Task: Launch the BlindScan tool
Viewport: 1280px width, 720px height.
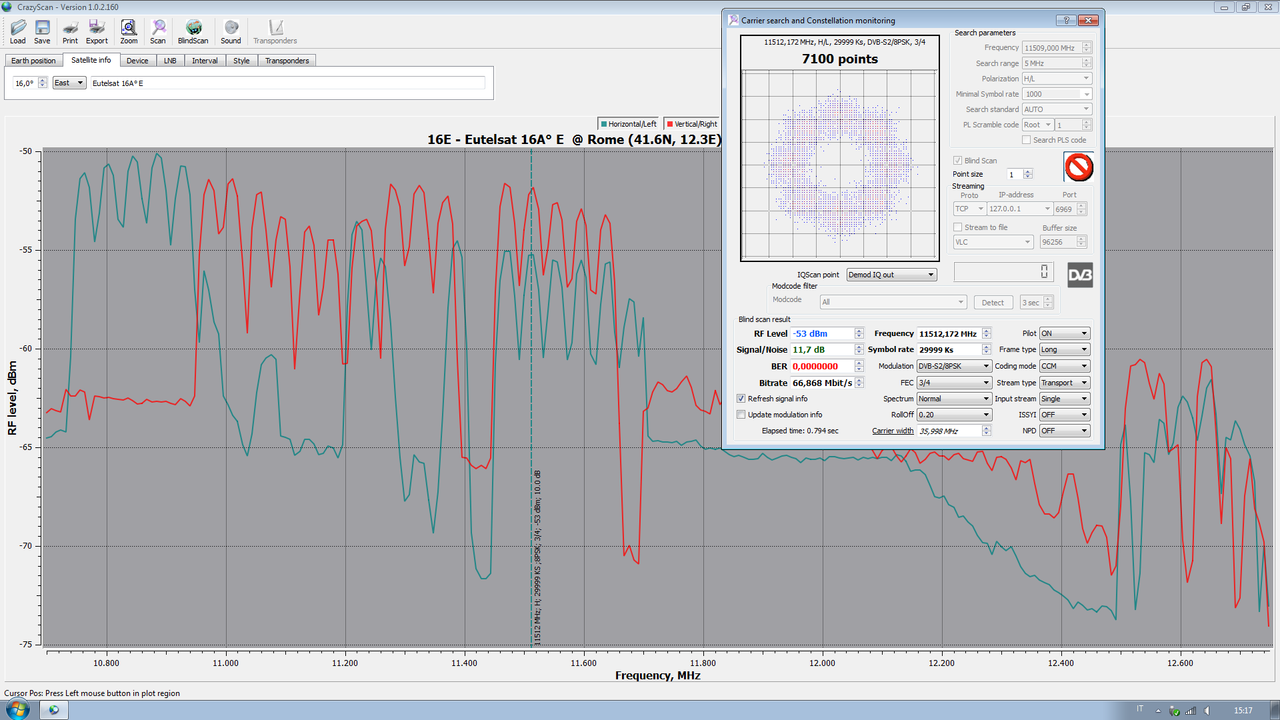Action: coord(193,31)
